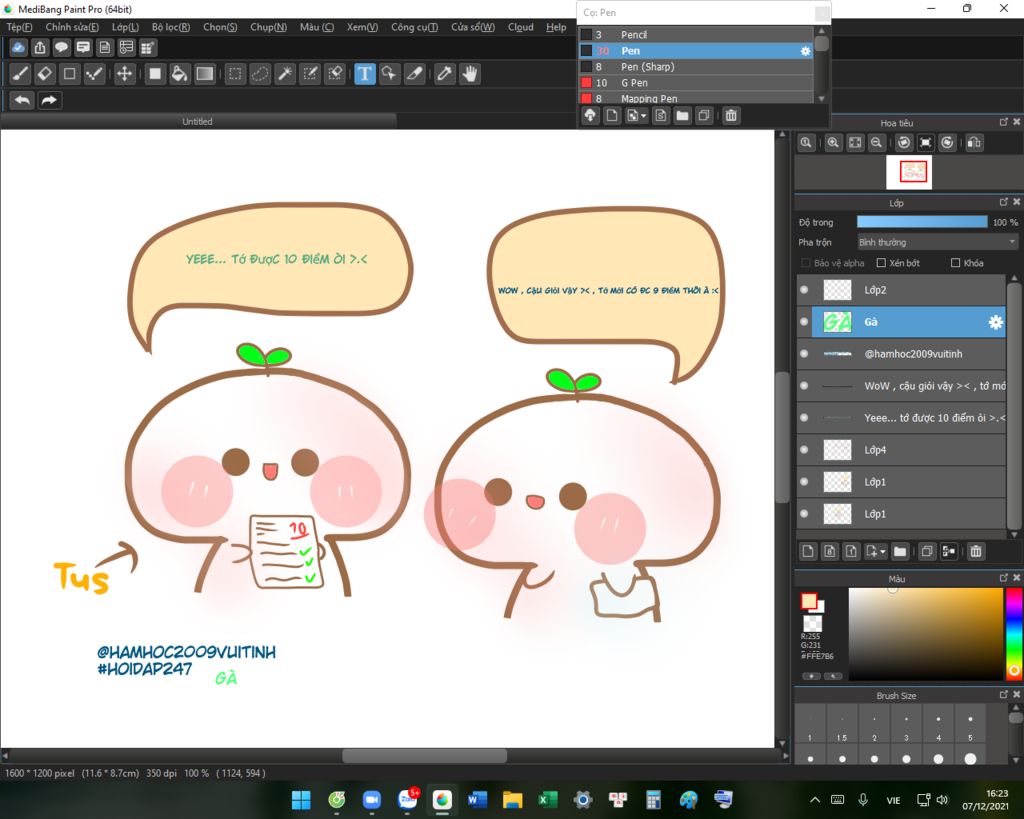Click the Text tool
Image resolution: width=1024 pixels, height=819 pixels.
coord(364,74)
